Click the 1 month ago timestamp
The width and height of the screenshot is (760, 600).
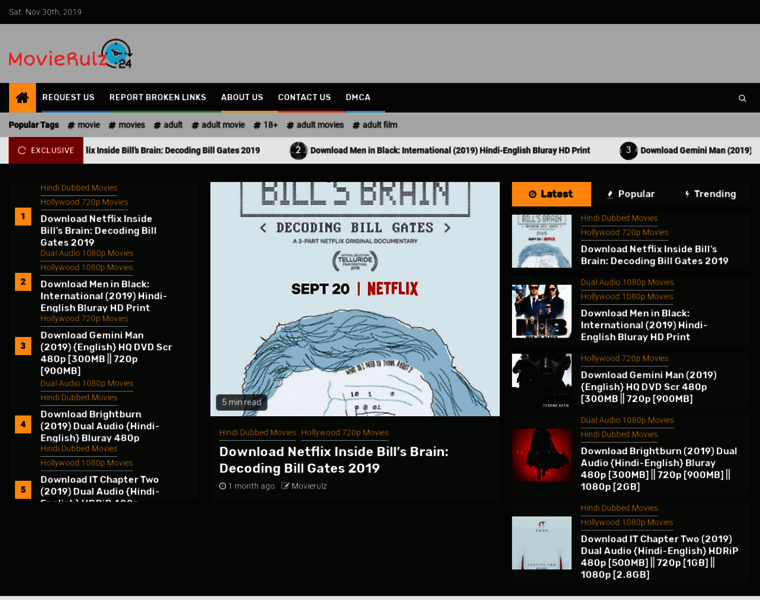coord(247,486)
